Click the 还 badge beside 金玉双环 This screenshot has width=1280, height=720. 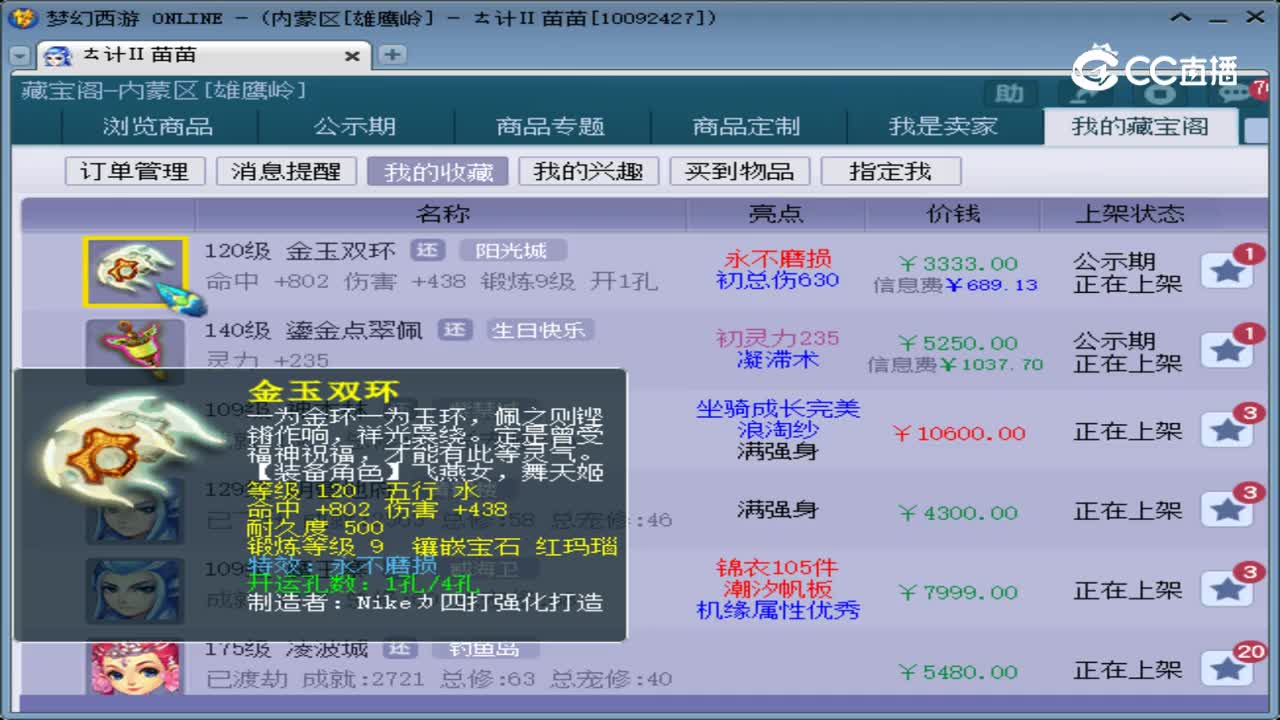(427, 250)
